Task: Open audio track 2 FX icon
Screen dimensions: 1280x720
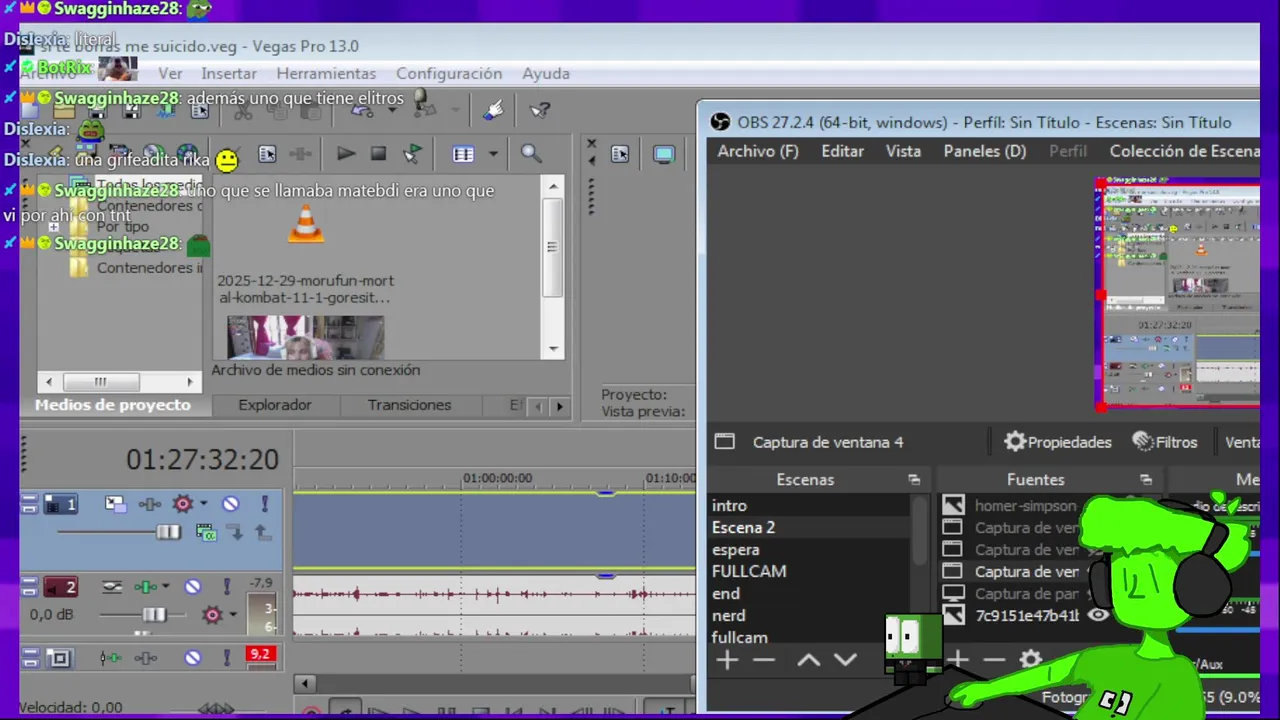Action: [x=146, y=587]
